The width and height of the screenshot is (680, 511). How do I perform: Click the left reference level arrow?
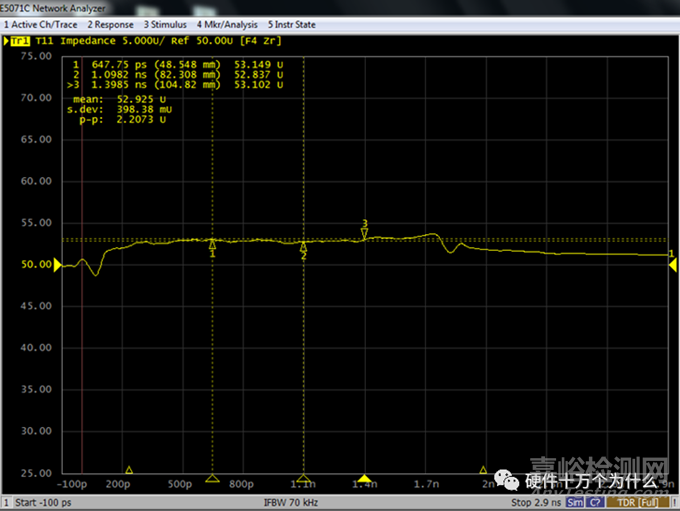[57, 264]
